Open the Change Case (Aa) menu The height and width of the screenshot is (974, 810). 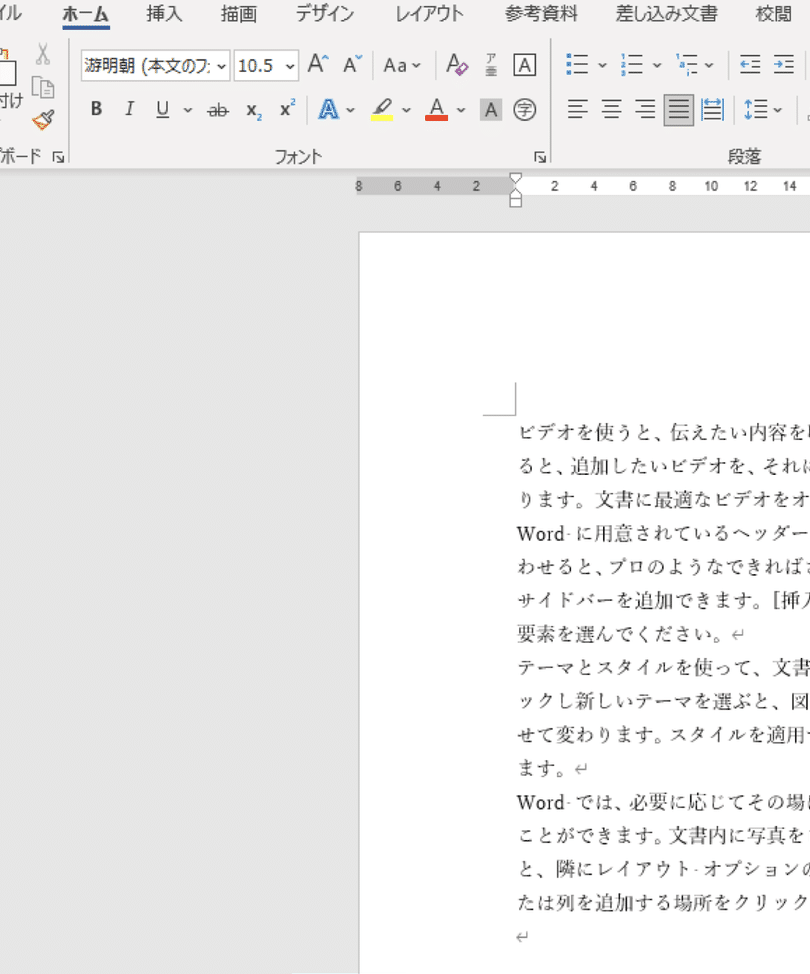[x=402, y=66]
